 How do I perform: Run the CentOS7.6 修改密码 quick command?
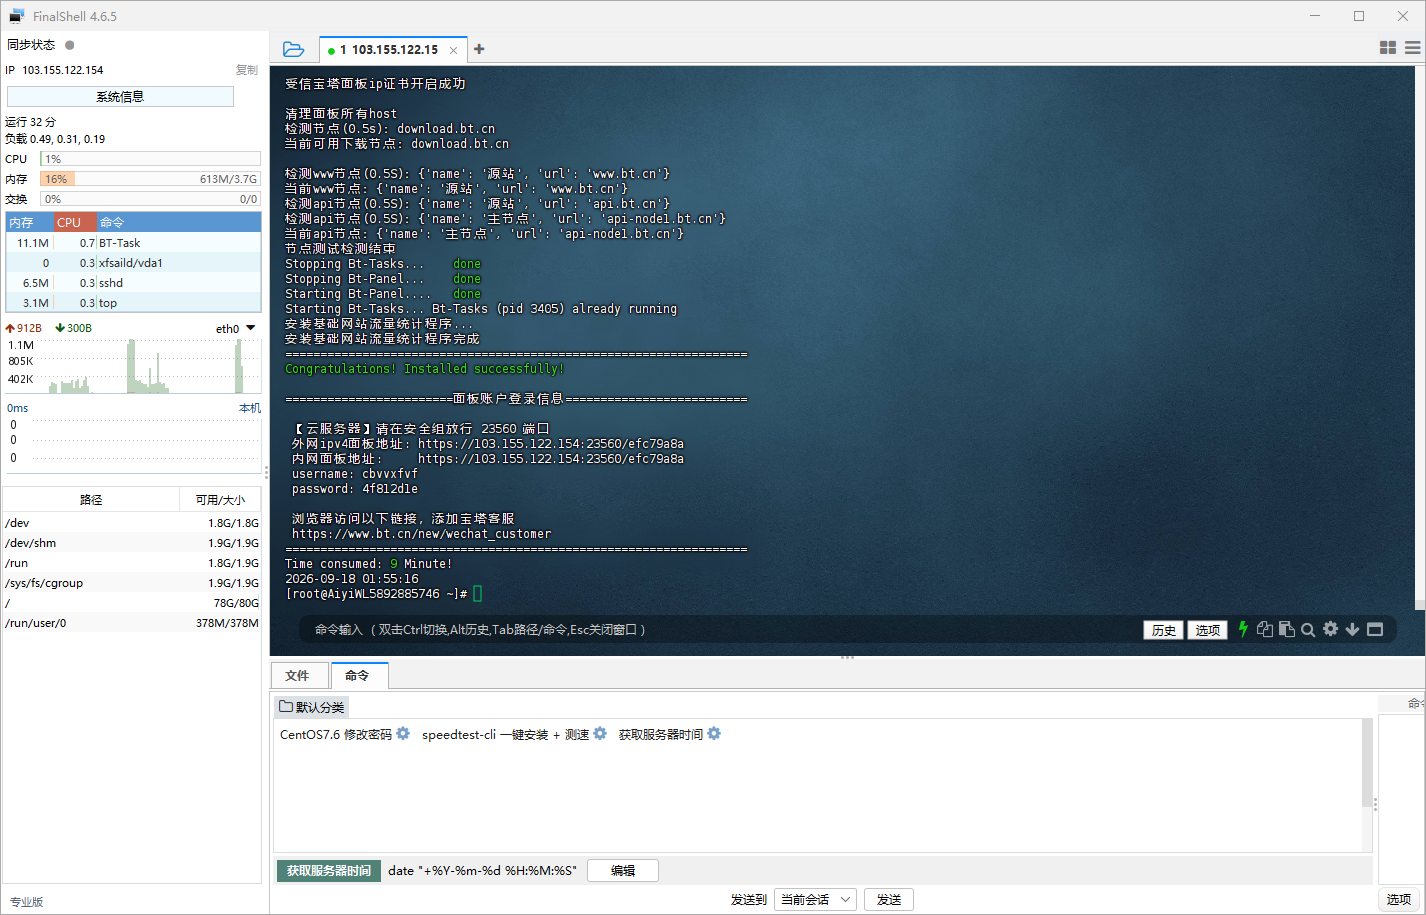335,734
